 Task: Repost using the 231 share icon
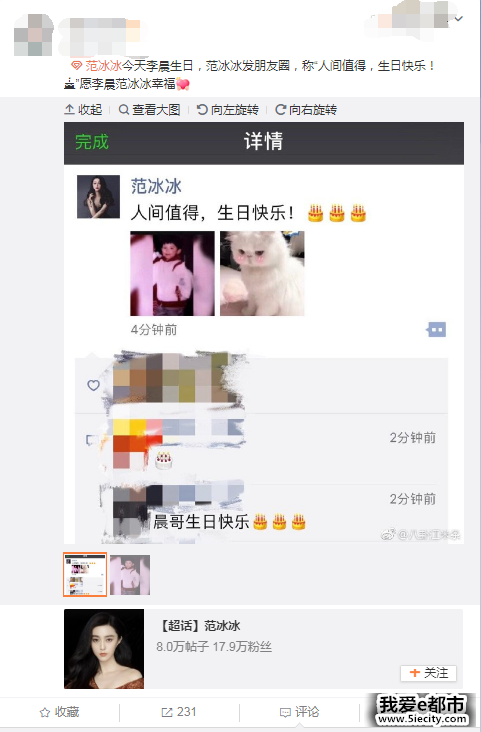coord(179,712)
